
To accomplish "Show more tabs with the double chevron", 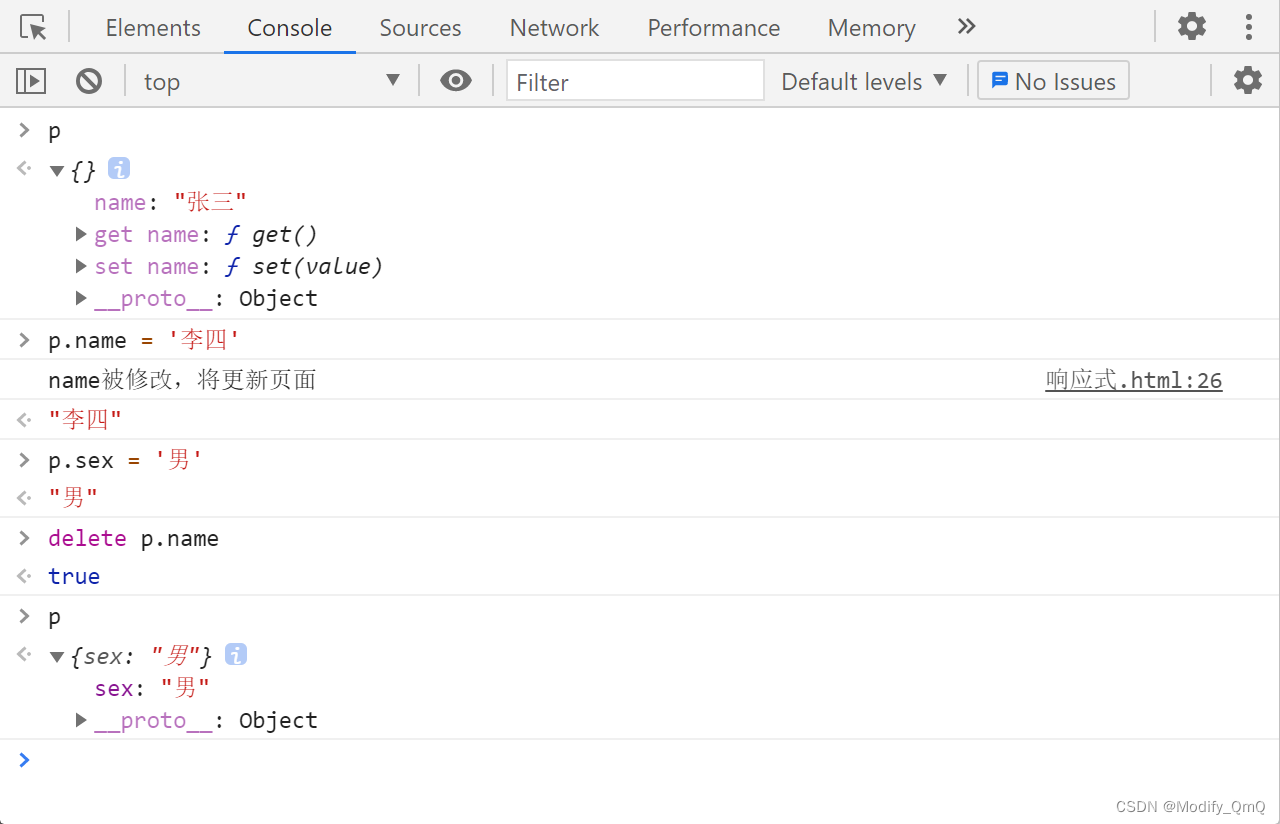I will tap(966, 27).
